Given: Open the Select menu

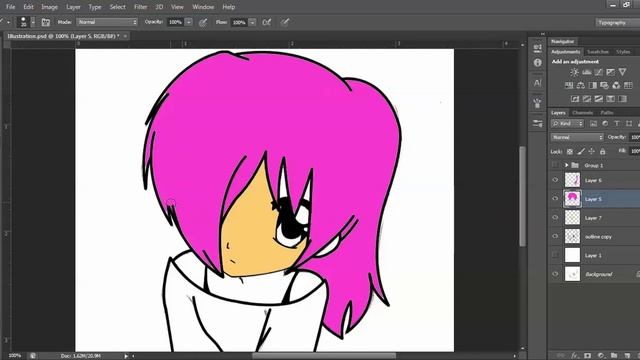Looking at the screenshot, I should 118,7.
